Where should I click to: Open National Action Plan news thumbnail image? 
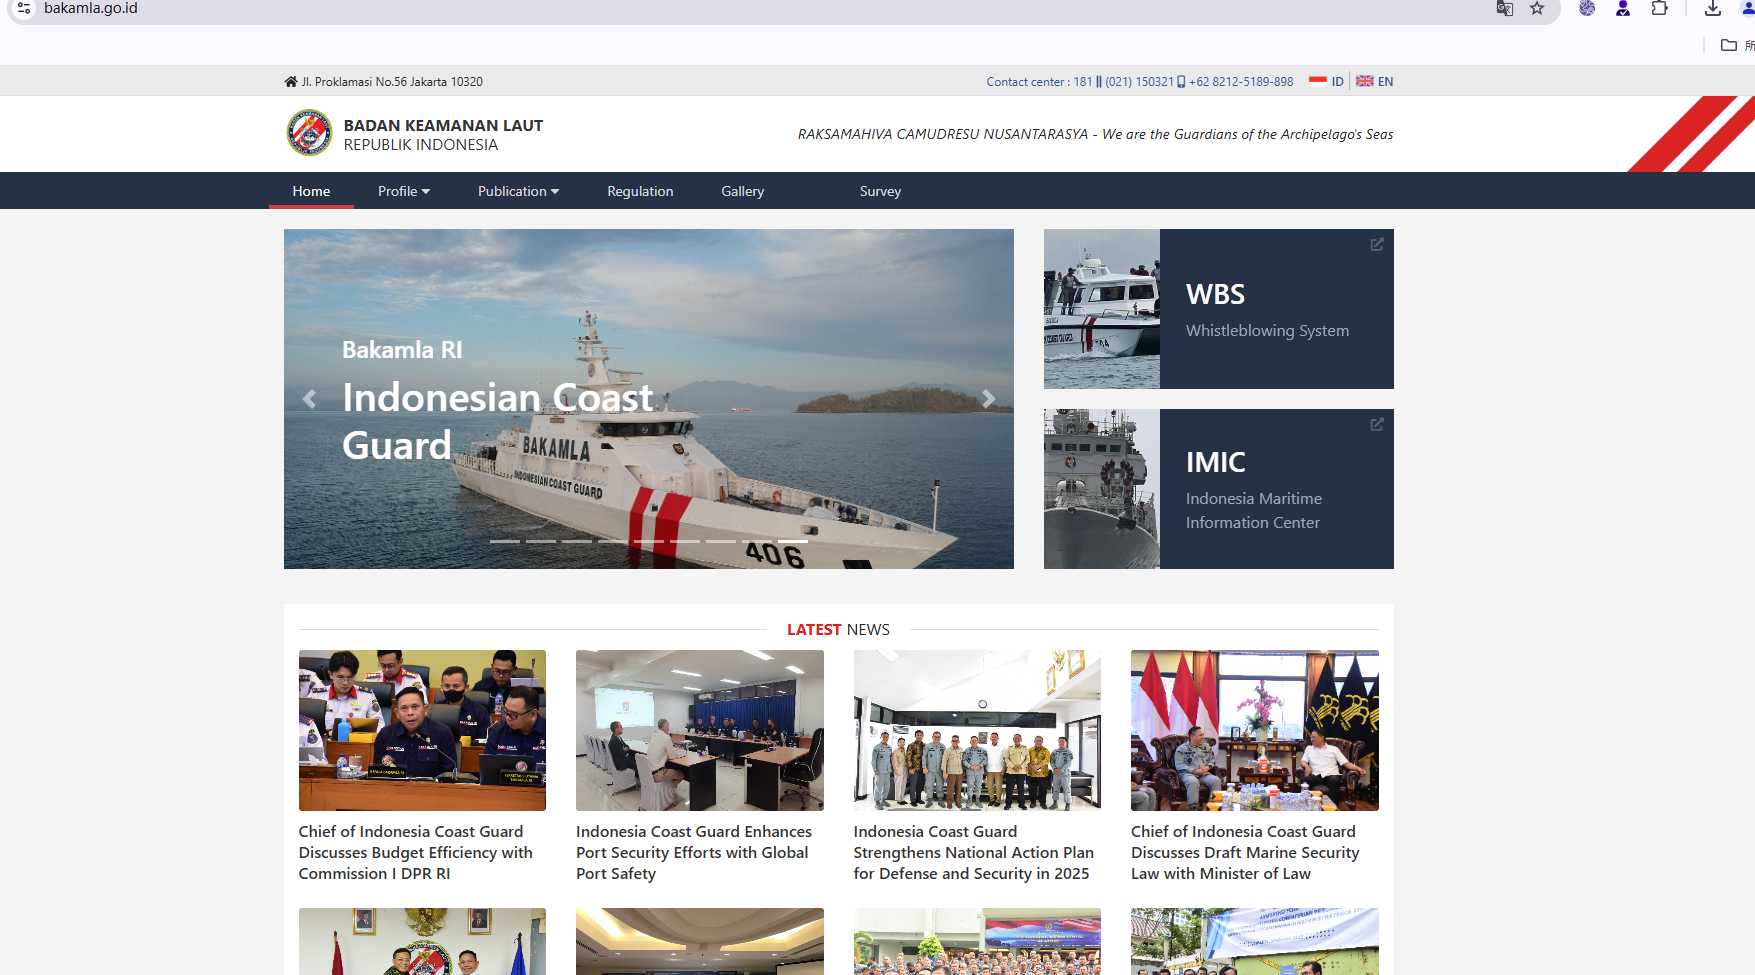977,730
